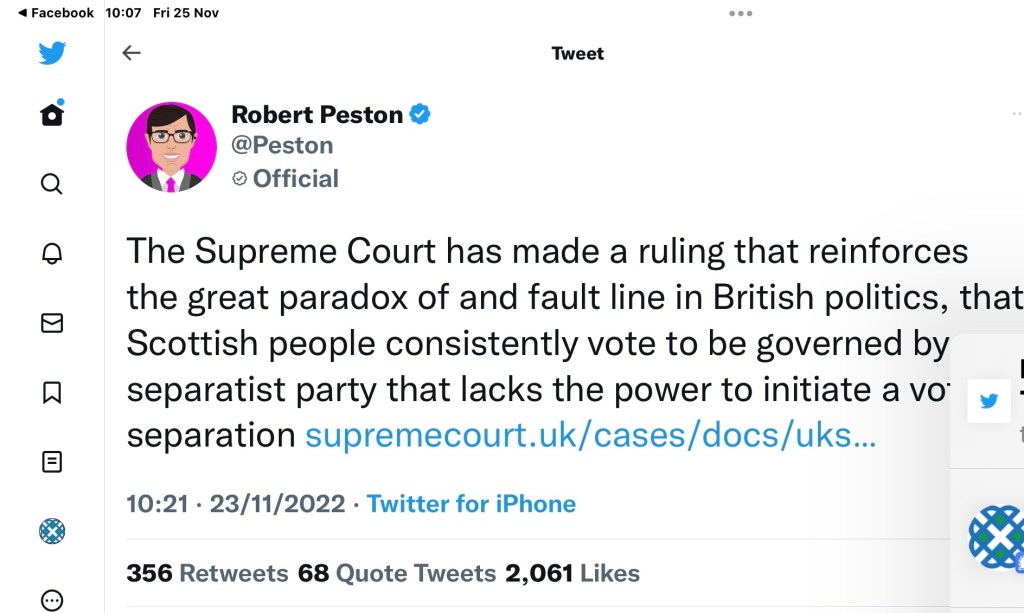The image size is (1024, 613).
Task: Open the Home feed icon
Action: coord(52,115)
